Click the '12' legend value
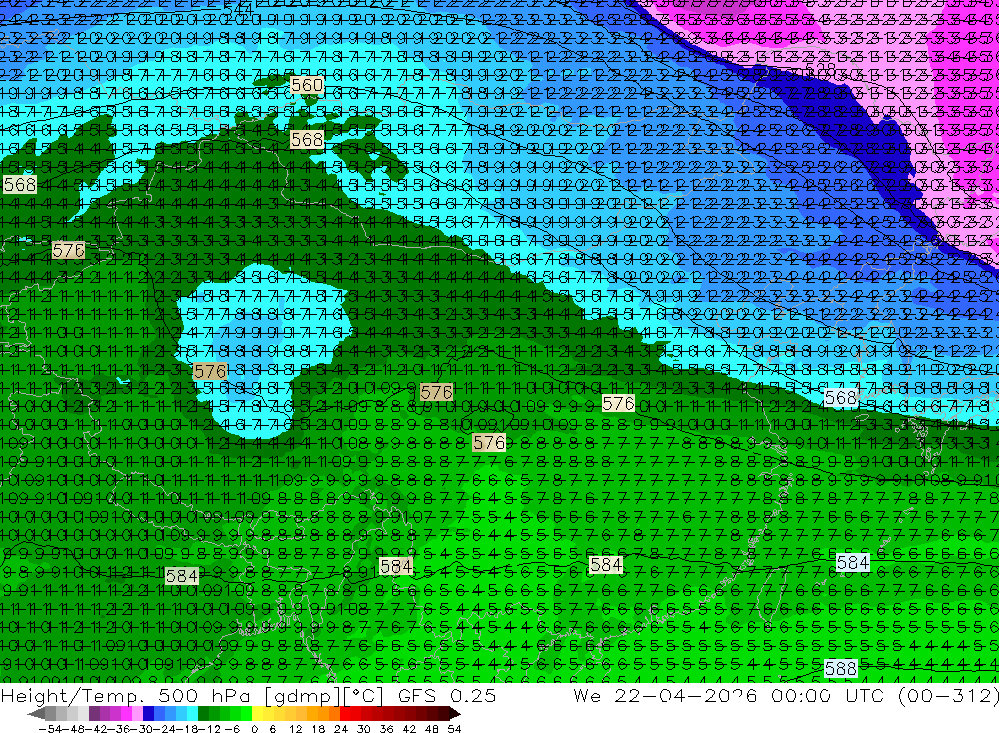This screenshot has height=733, width=1000. [x=296, y=729]
